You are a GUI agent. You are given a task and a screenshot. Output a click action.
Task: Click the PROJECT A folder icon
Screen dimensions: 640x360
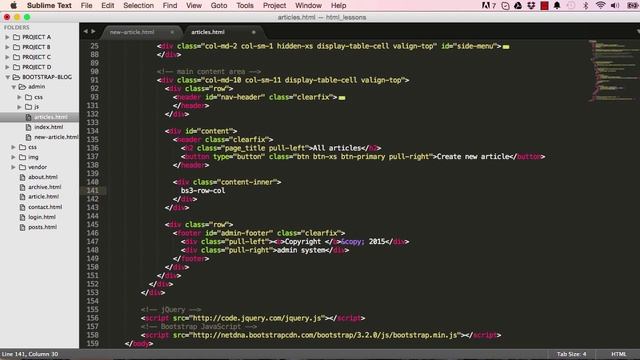(x=16, y=37)
